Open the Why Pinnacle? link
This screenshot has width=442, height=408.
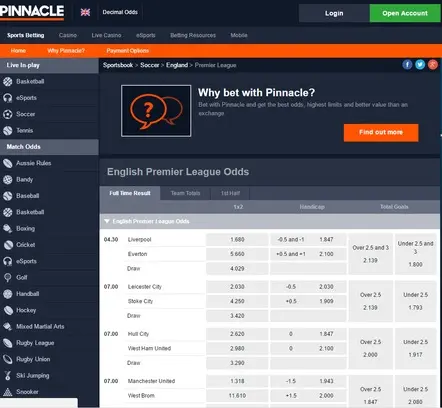pyautogui.click(x=66, y=51)
